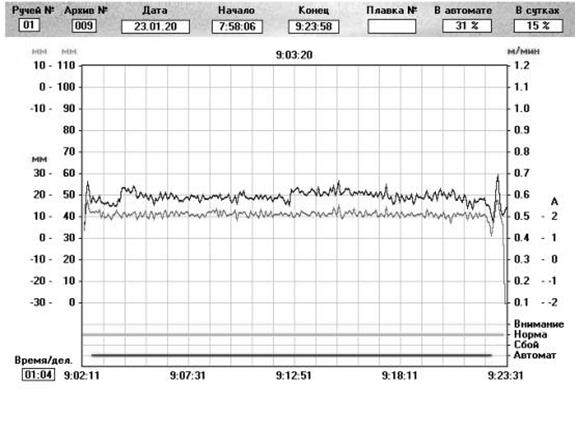Click the 9:02:11 start time label

(81, 376)
